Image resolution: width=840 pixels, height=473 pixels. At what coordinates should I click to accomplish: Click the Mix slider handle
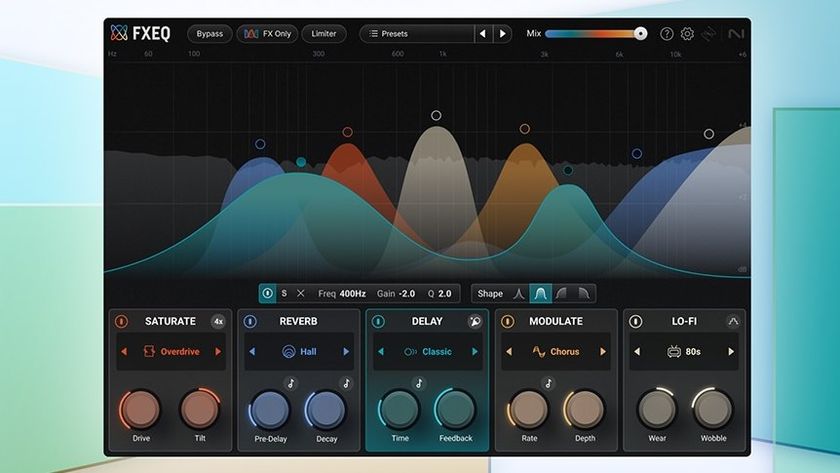[x=640, y=33]
